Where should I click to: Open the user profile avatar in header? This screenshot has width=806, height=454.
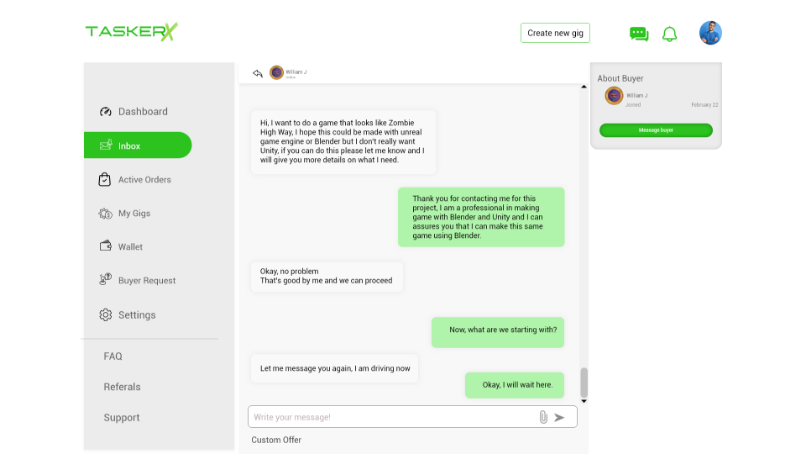[x=710, y=33]
